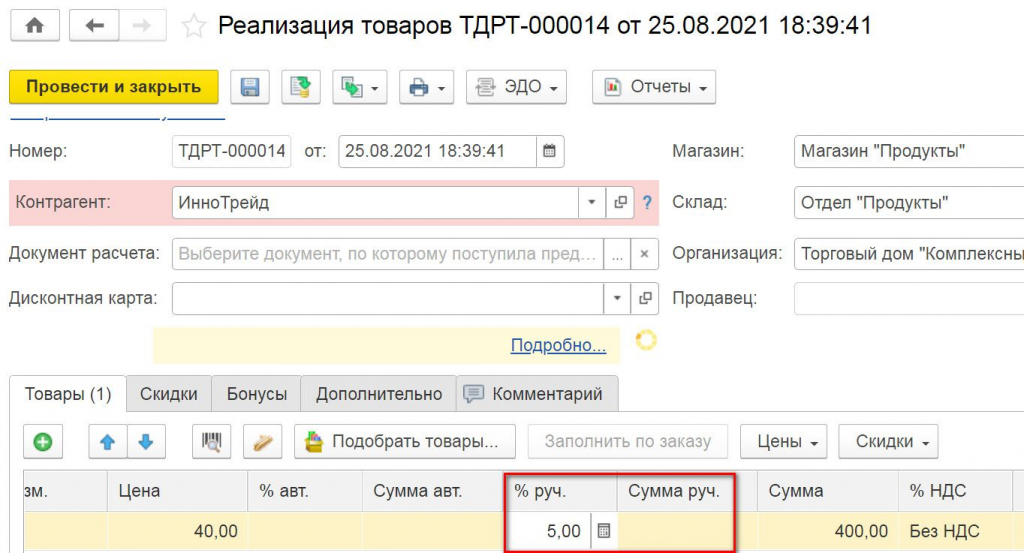This screenshot has width=1024, height=553.
Task: Add document to favorites star
Action: point(193,27)
